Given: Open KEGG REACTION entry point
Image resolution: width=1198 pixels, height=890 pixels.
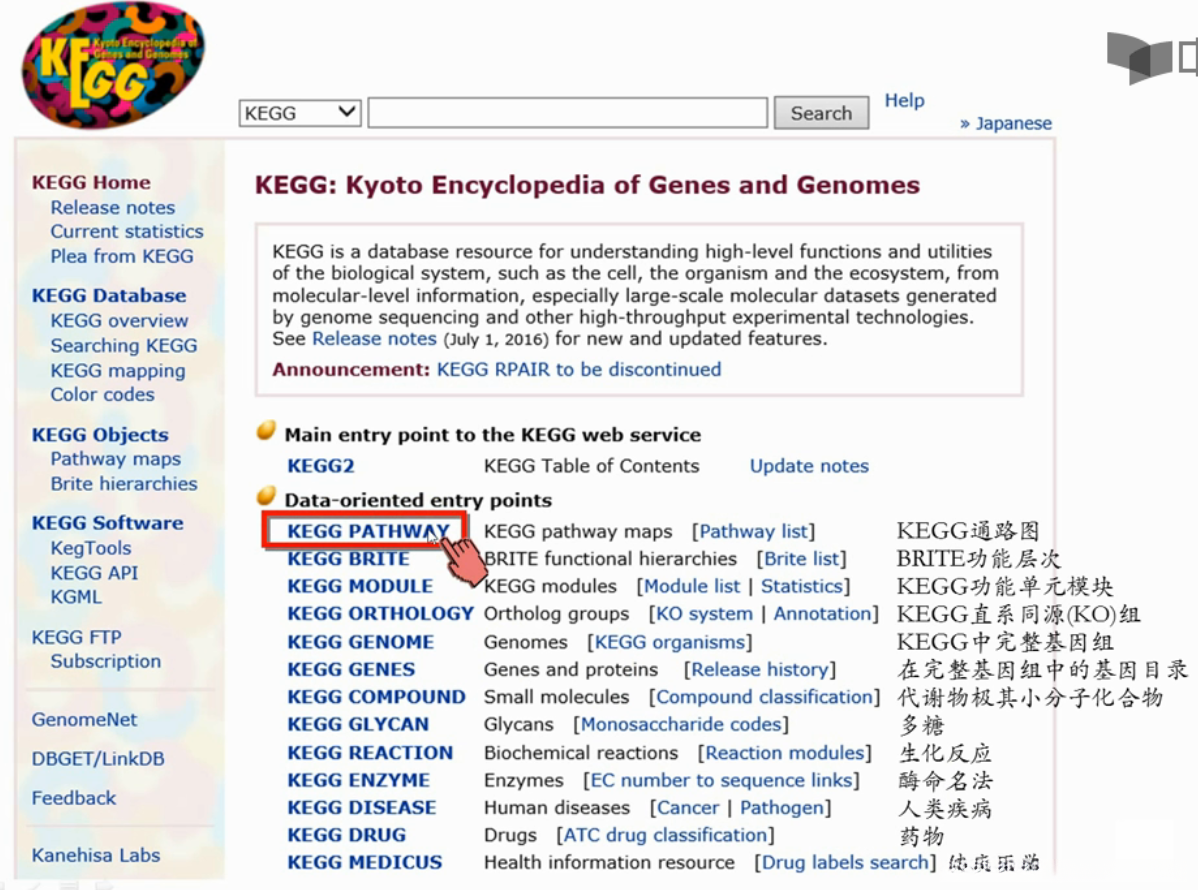Looking at the screenshot, I should (x=370, y=752).
